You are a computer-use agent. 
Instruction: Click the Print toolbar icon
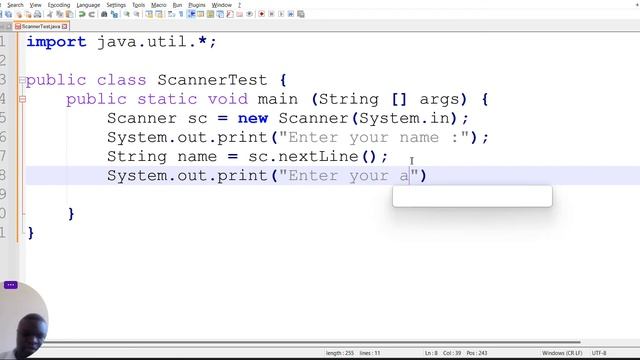(37, 14)
